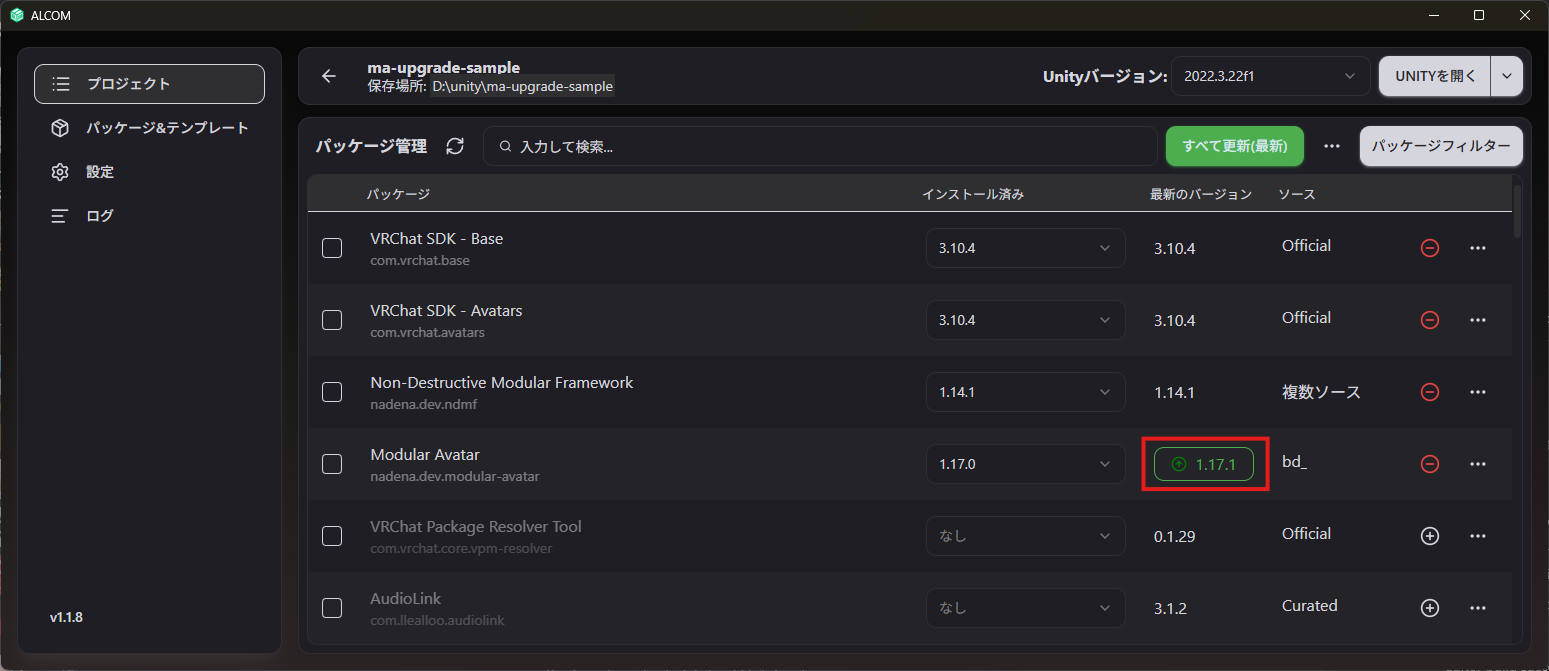Remove VRChat SDK - Base package
This screenshot has height=671, width=1549.
tap(1430, 248)
